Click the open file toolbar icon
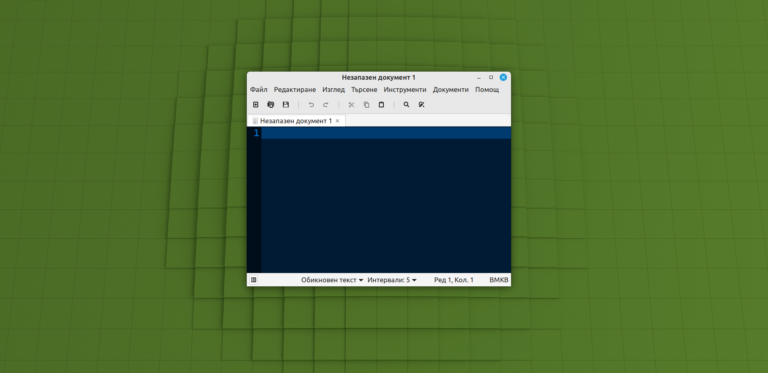The image size is (768, 373). pyautogui.click(x=270, y=105)
